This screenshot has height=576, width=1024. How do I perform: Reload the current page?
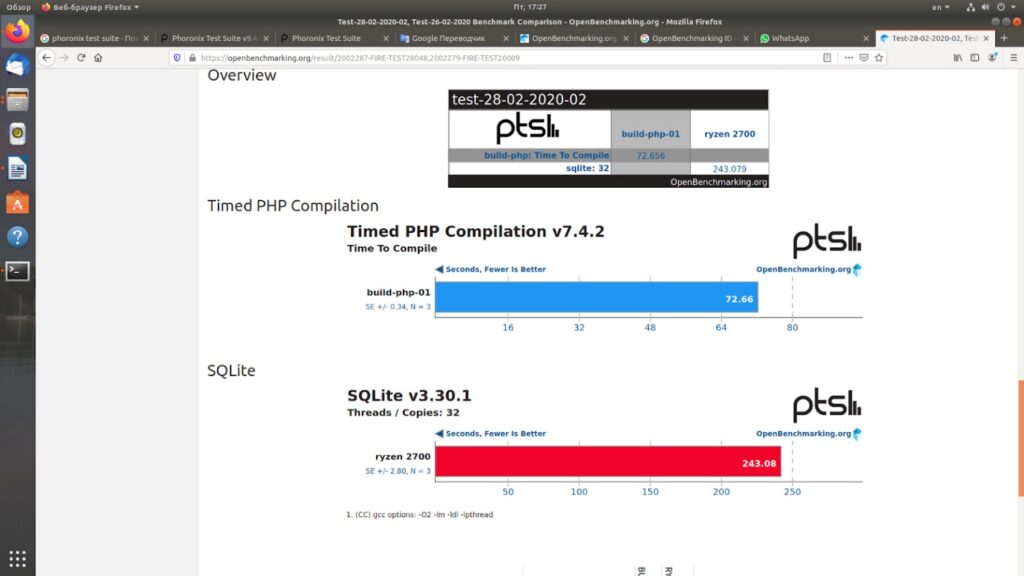click(81, 57)
